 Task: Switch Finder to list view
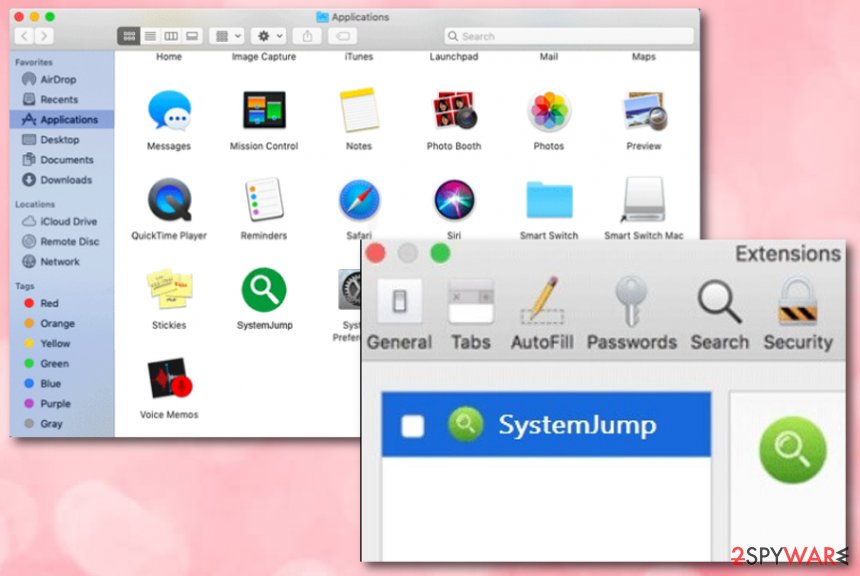150,36
